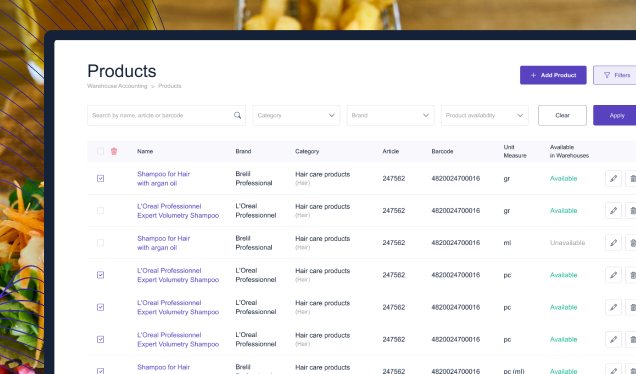Screen dimensions: 636x374
Task: Click the Available in Warehouses column header
Action: 569,151
